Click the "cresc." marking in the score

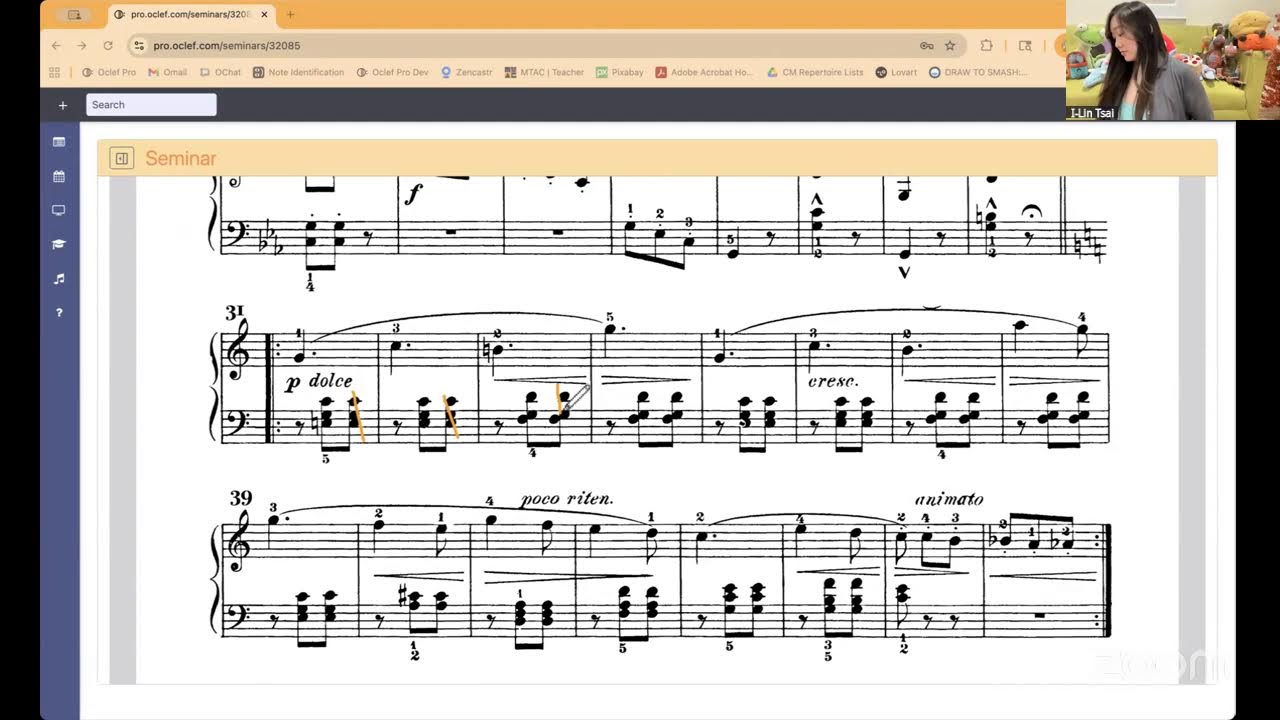(834, 381)
